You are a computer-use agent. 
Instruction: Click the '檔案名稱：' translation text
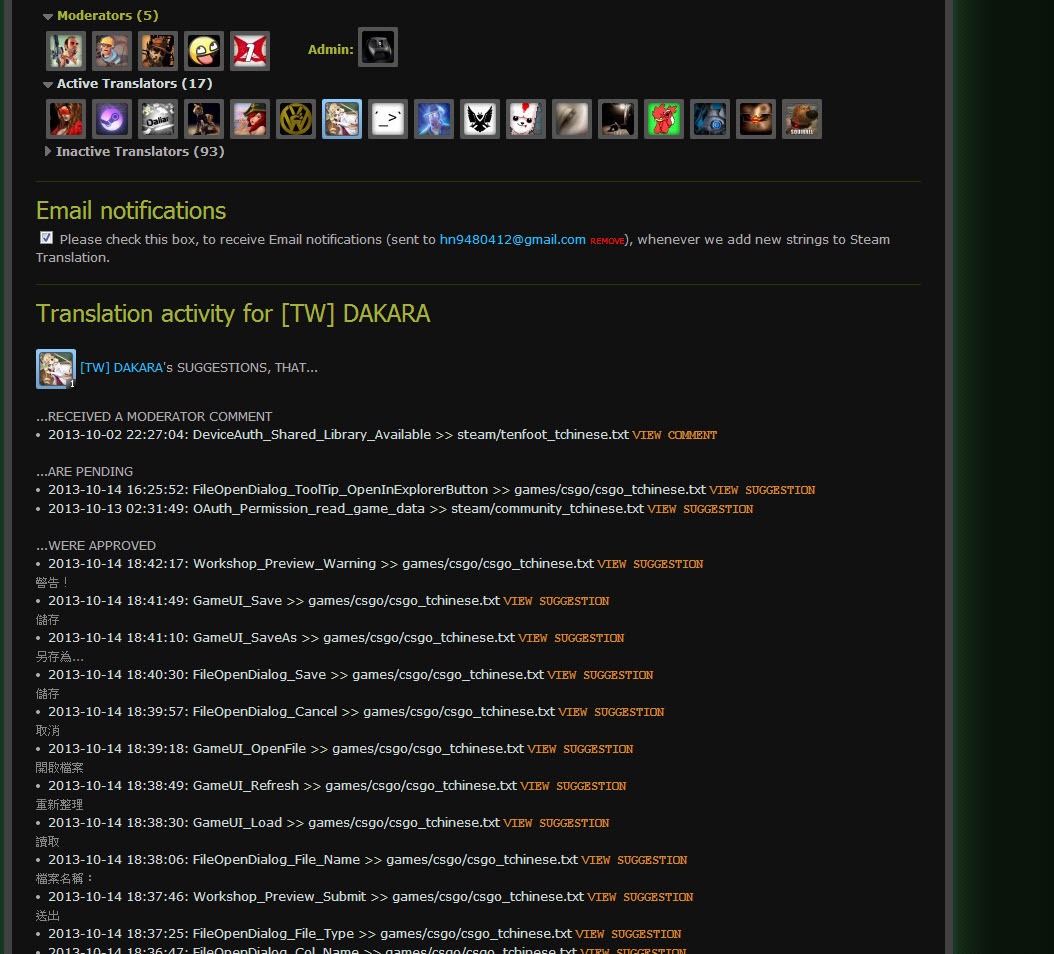65,878
